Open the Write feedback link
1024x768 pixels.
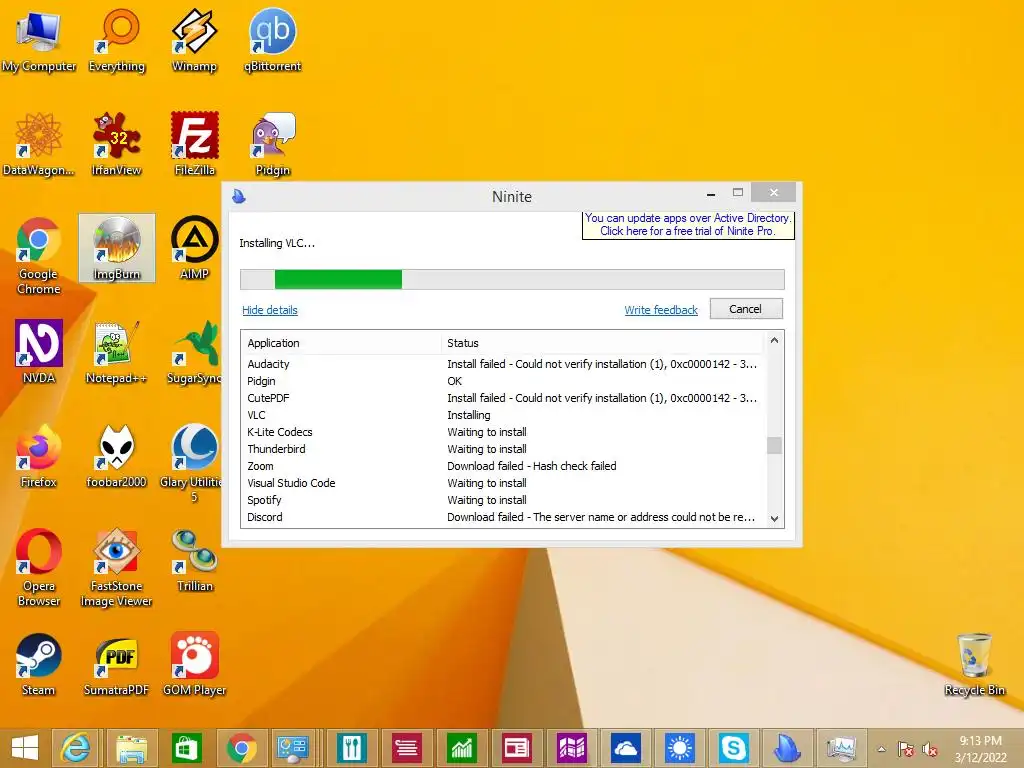pos(661,310)
